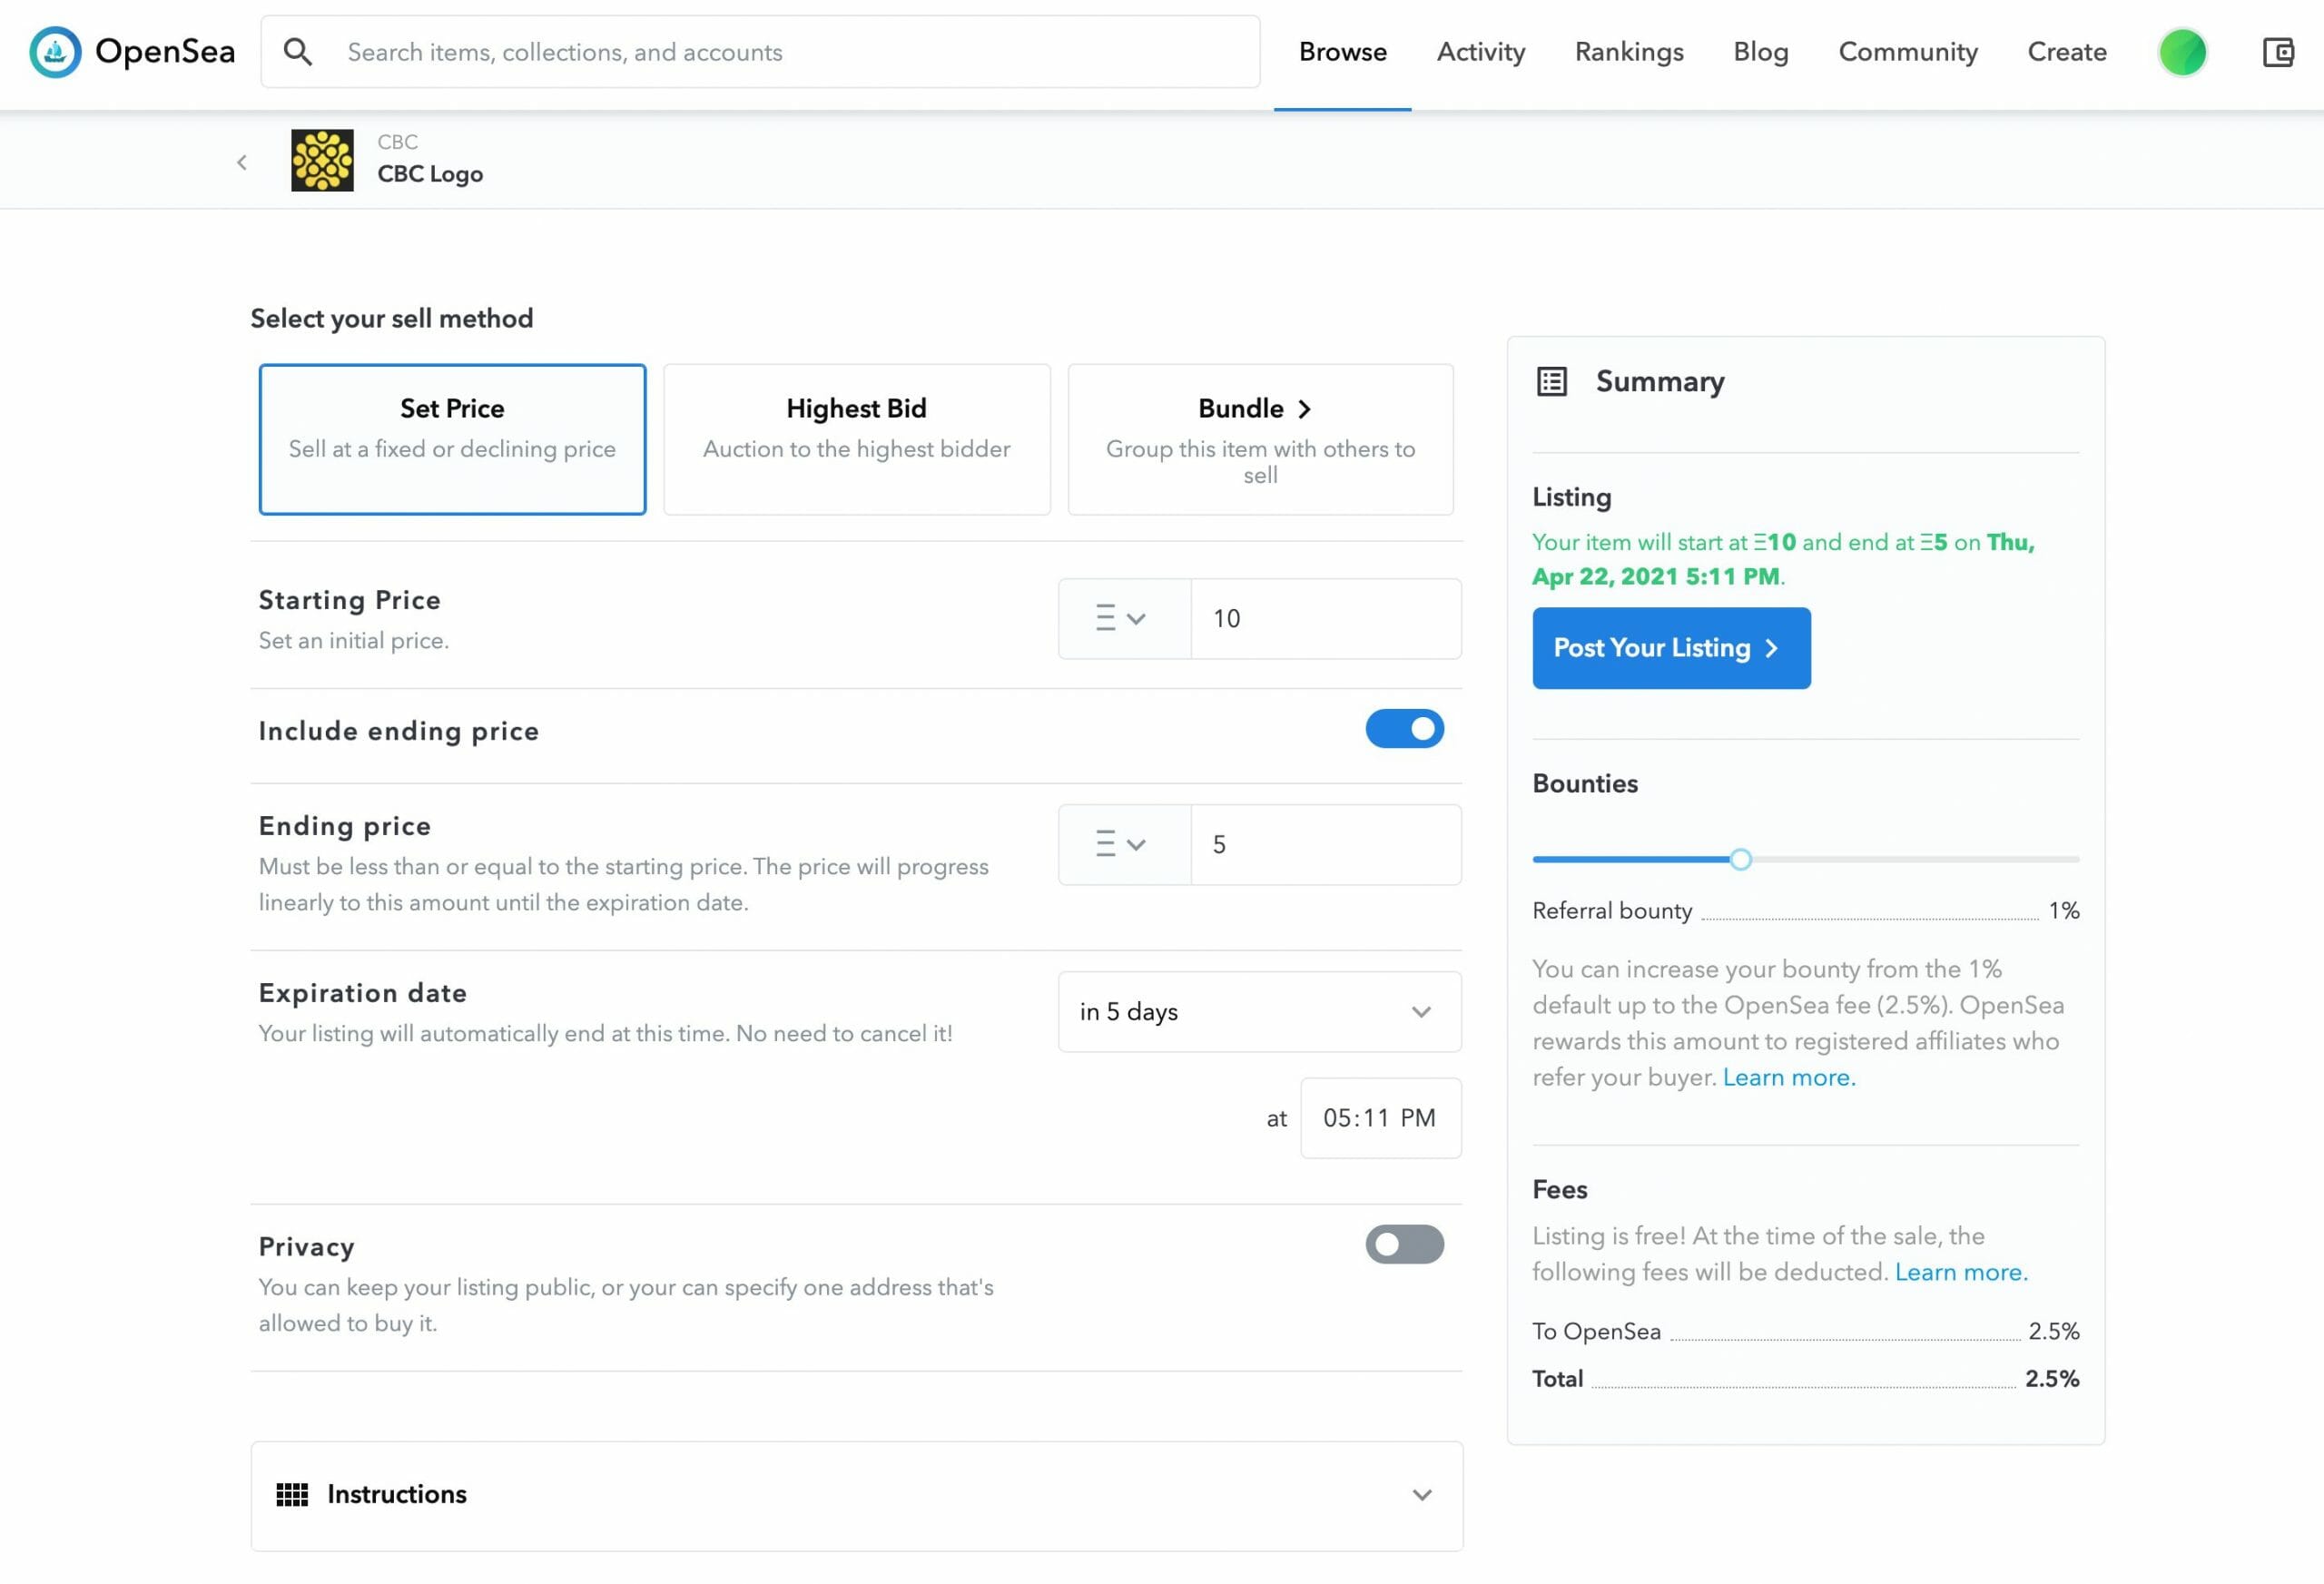Open the wallet icon in header
This screenshot has height=1584, width=2324.
[x=2277, y=52]
